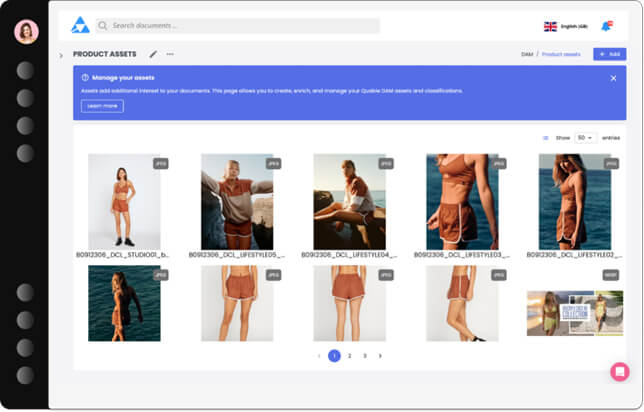Open the Show 50 entries dropdown
Screen dimensions: 644x412
coord(585,138)
